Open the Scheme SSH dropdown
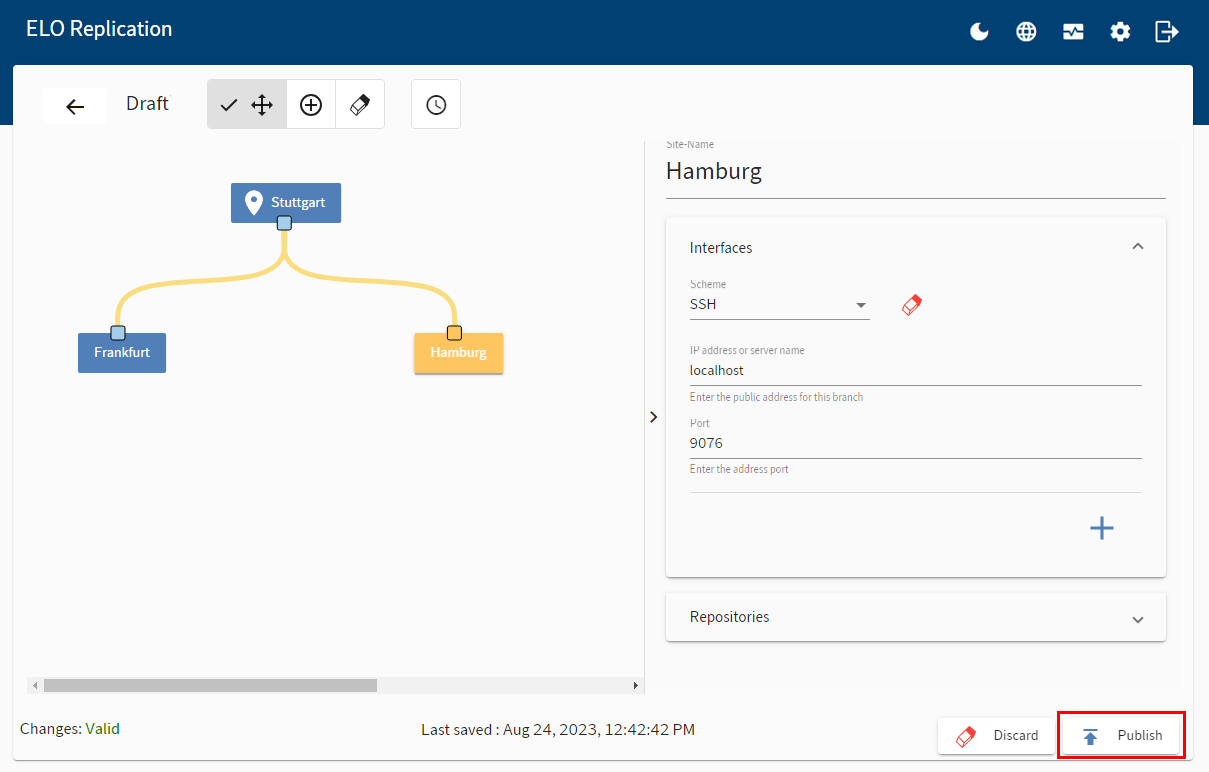The width and height of the screenshot is (1209, 772). (x=779, y=305)
